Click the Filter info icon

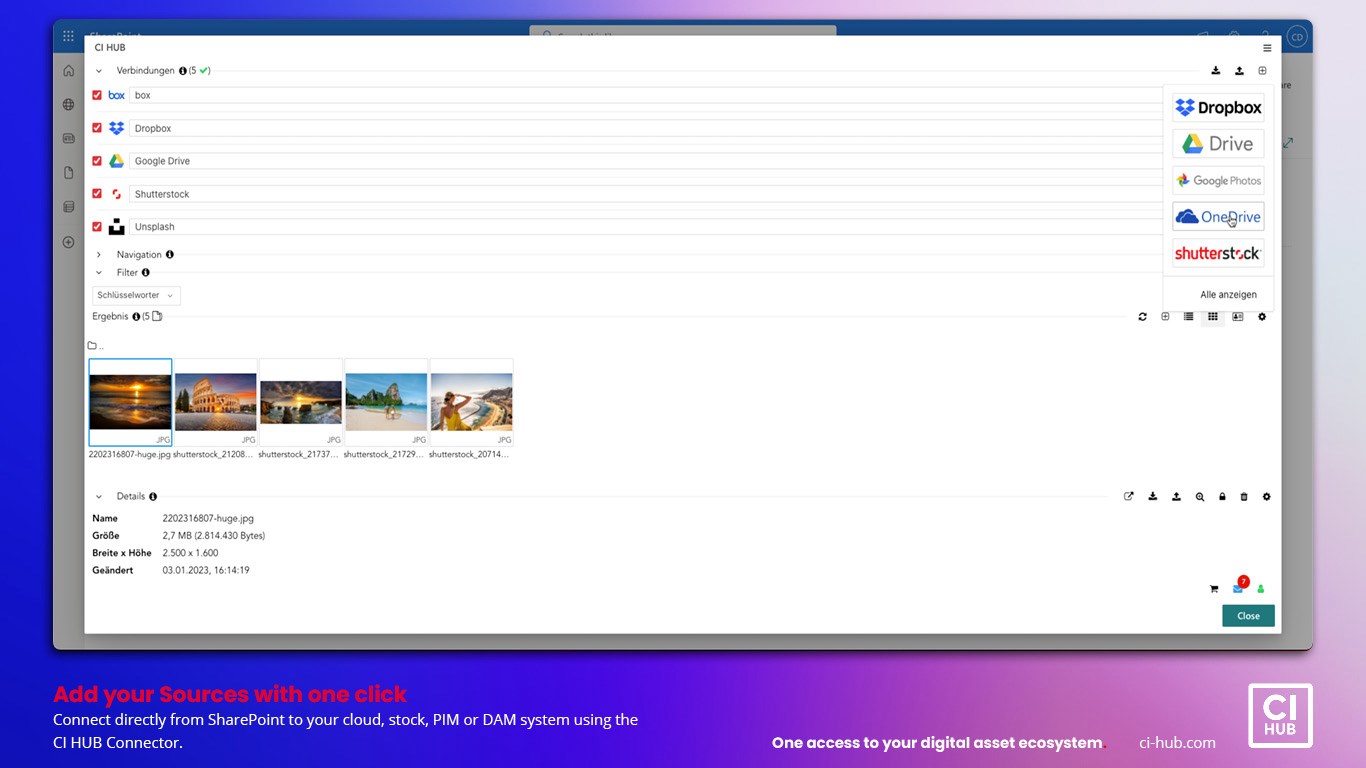click(x=146, y=273)
